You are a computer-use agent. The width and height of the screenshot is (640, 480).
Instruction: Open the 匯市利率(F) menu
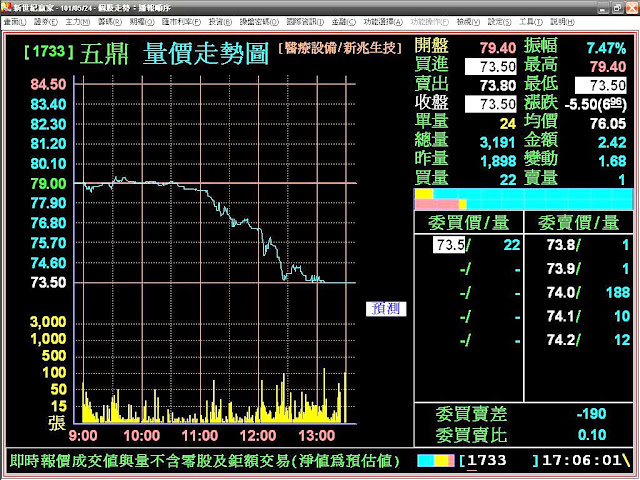(x=181, y=22)
